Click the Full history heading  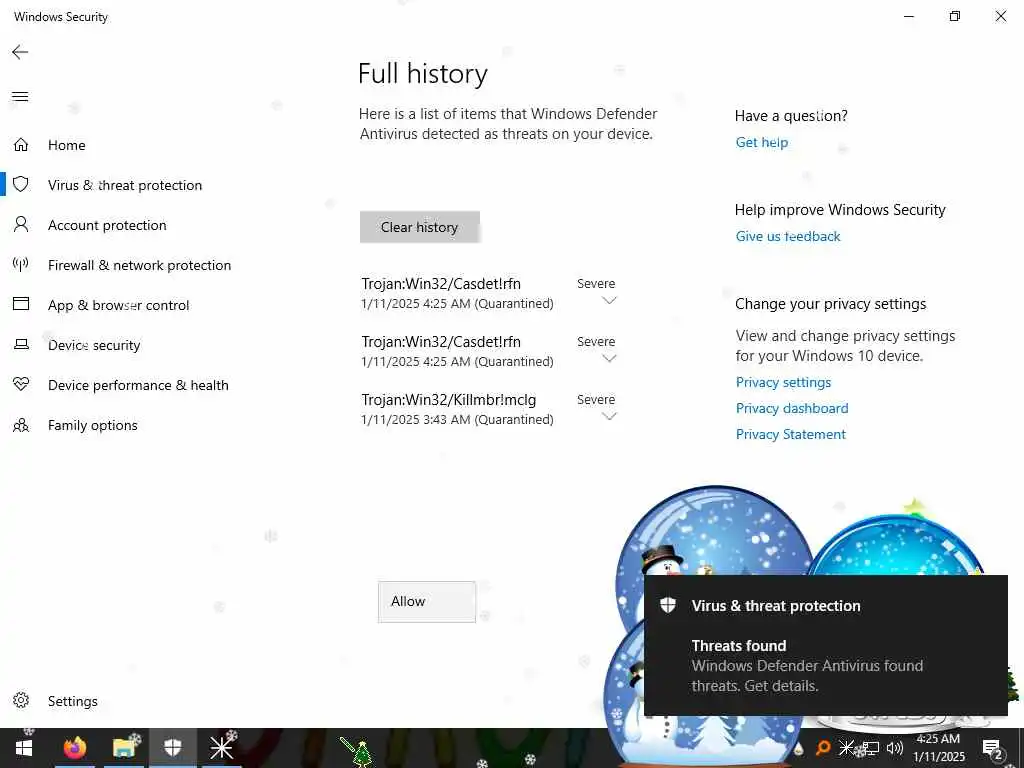(423, 73)
